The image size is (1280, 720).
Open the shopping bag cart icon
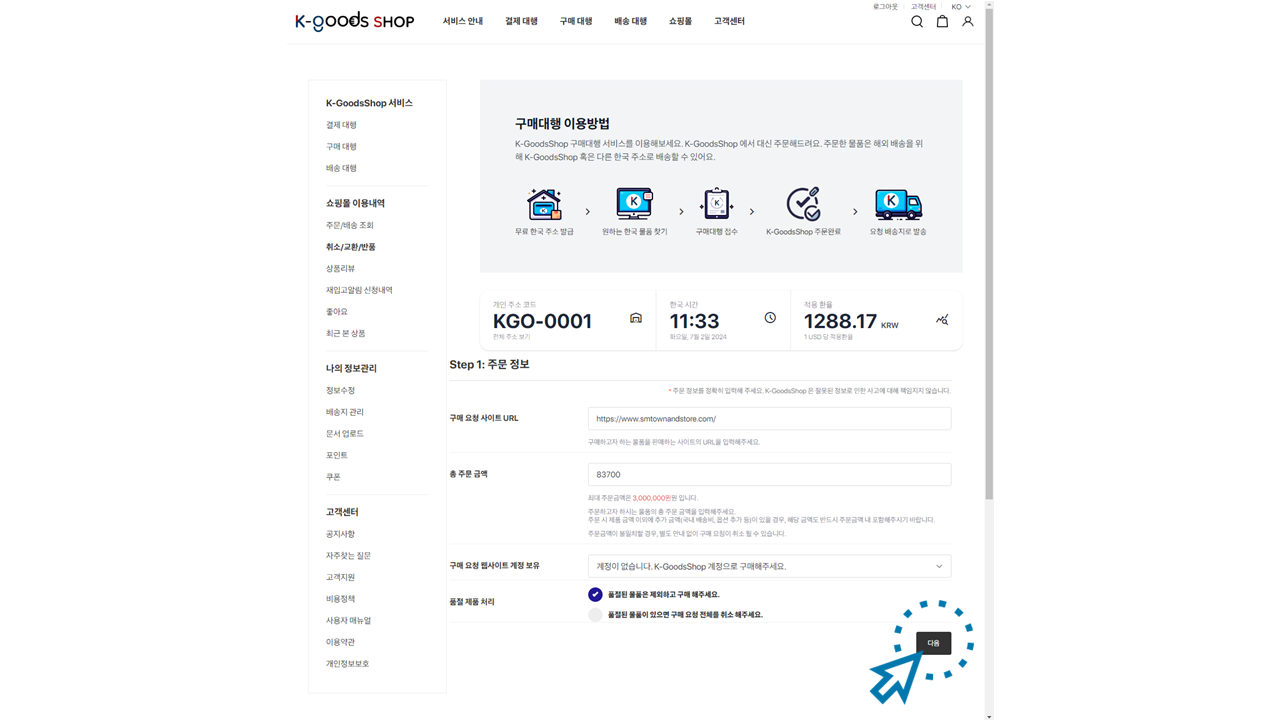[942, 22]
